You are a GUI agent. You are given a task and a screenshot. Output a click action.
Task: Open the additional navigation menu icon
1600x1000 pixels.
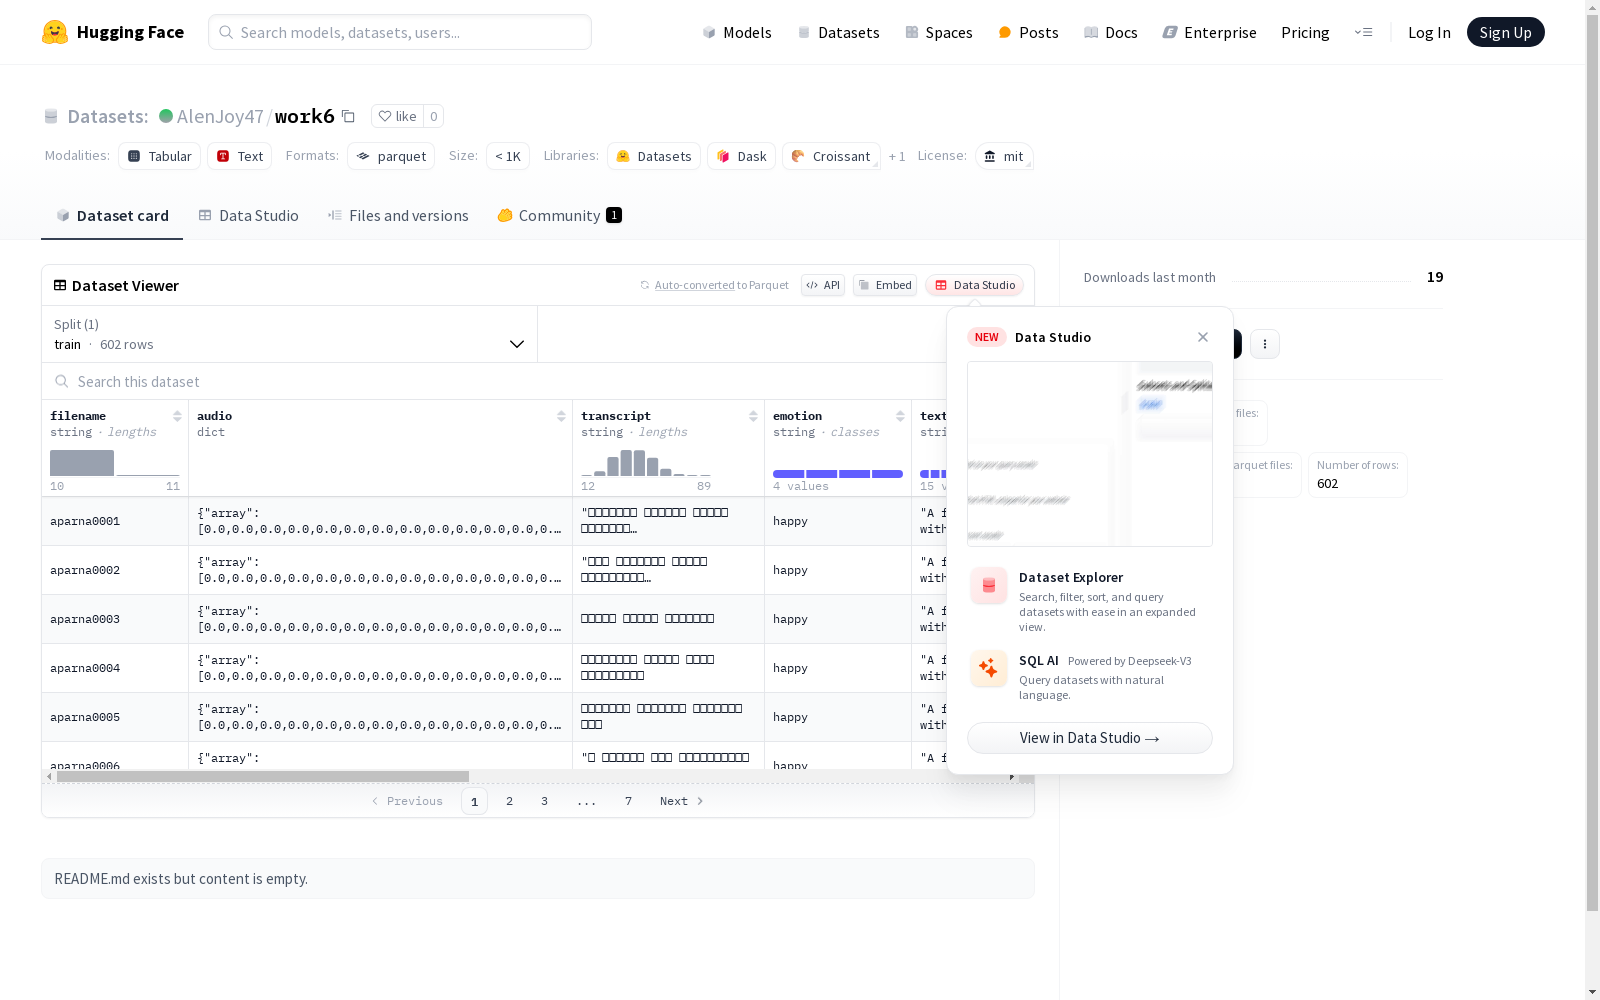click(x=1363, y=32)
